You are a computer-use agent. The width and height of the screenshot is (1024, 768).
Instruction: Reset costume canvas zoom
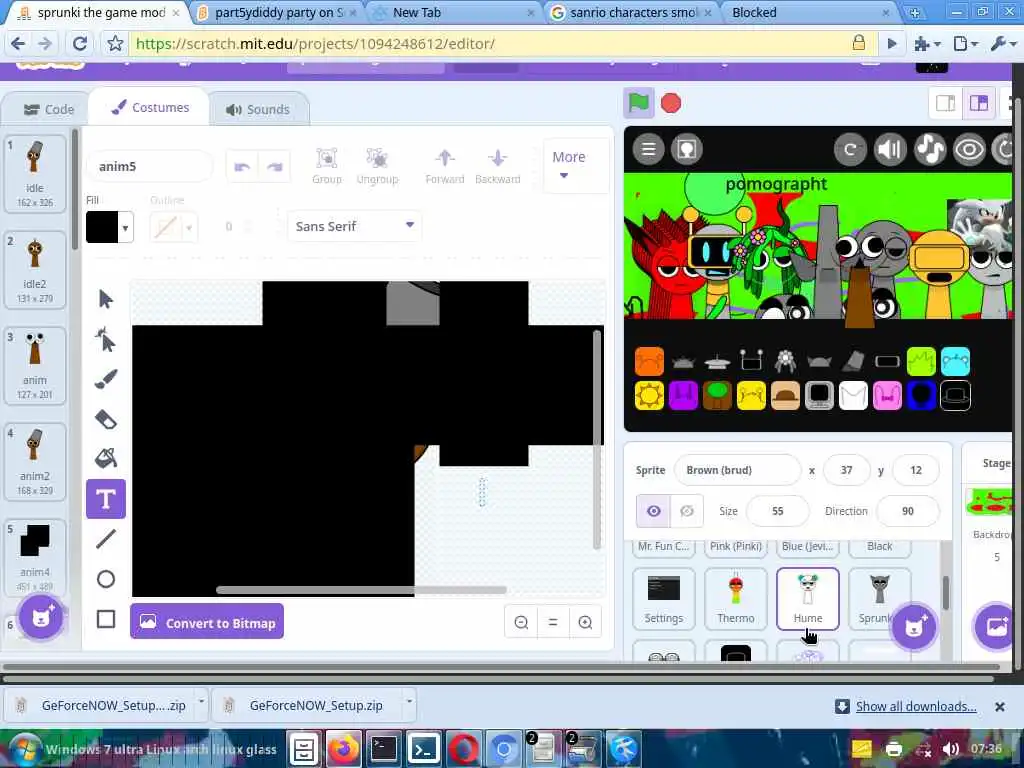click(553, 622)
